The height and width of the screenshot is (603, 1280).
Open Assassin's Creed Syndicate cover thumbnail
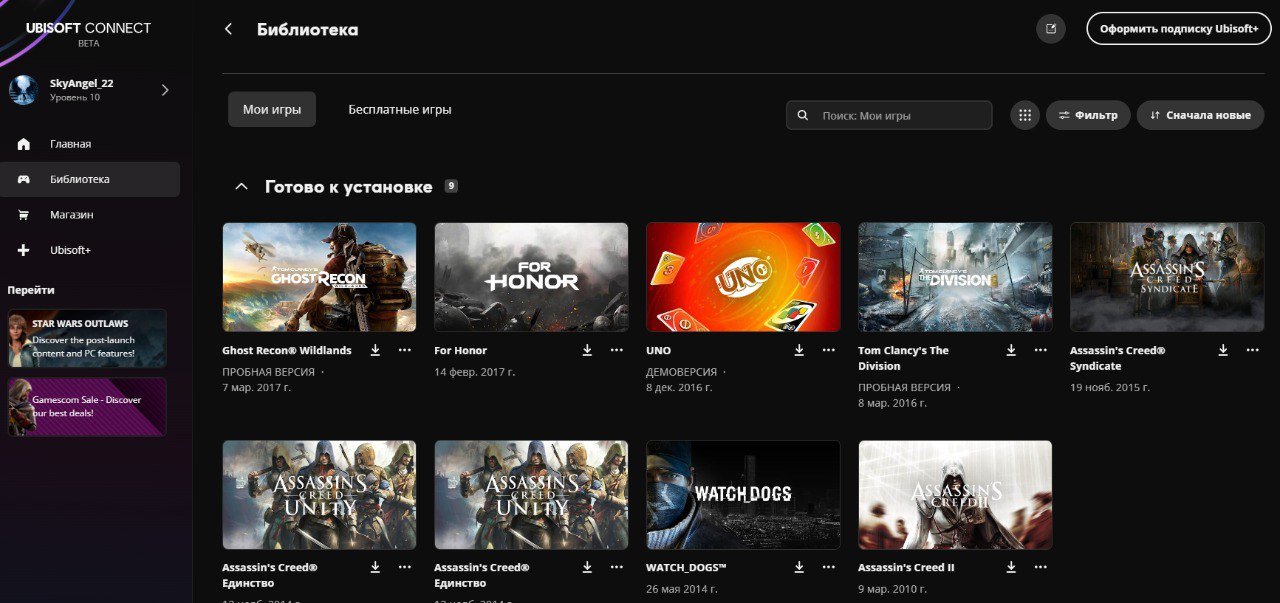(x=1167, y=277)
